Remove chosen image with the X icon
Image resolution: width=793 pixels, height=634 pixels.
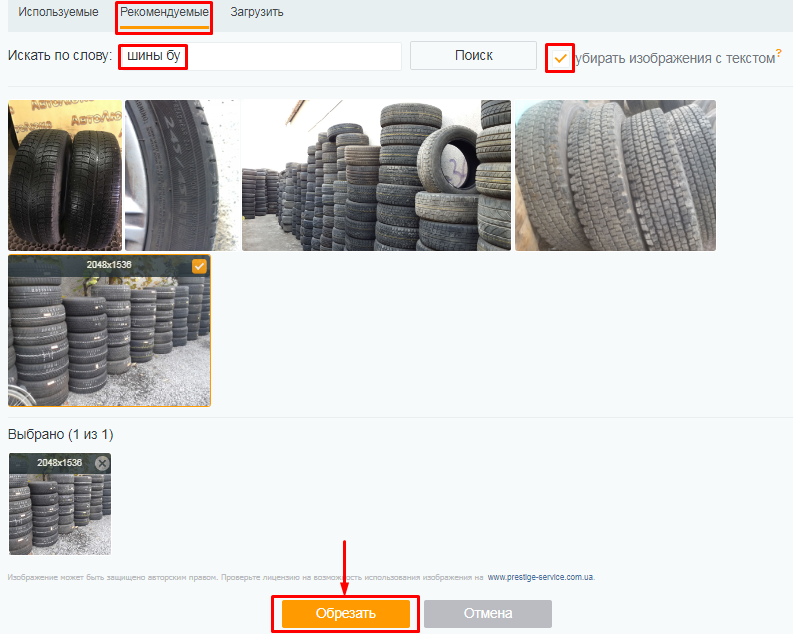pos(101,463)
